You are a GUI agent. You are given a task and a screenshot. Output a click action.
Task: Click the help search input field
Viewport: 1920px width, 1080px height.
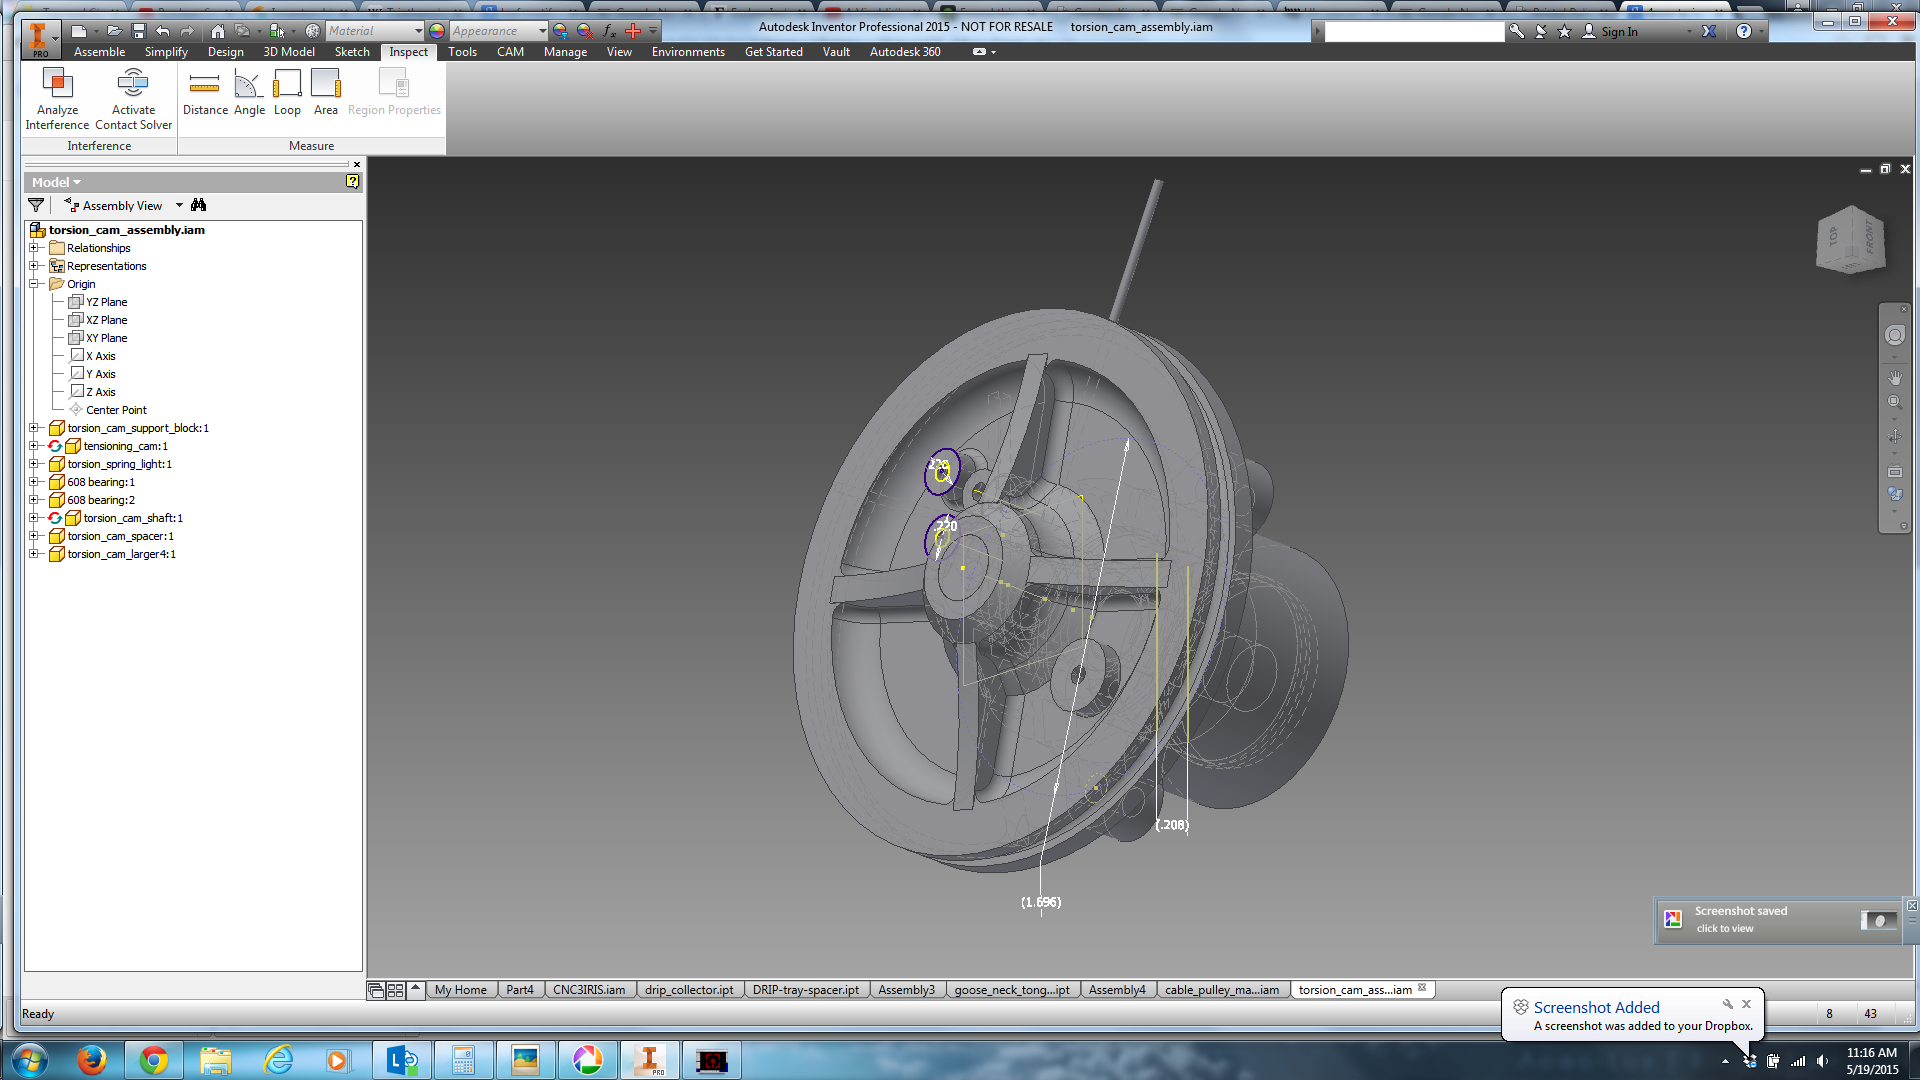(1414, 32)
